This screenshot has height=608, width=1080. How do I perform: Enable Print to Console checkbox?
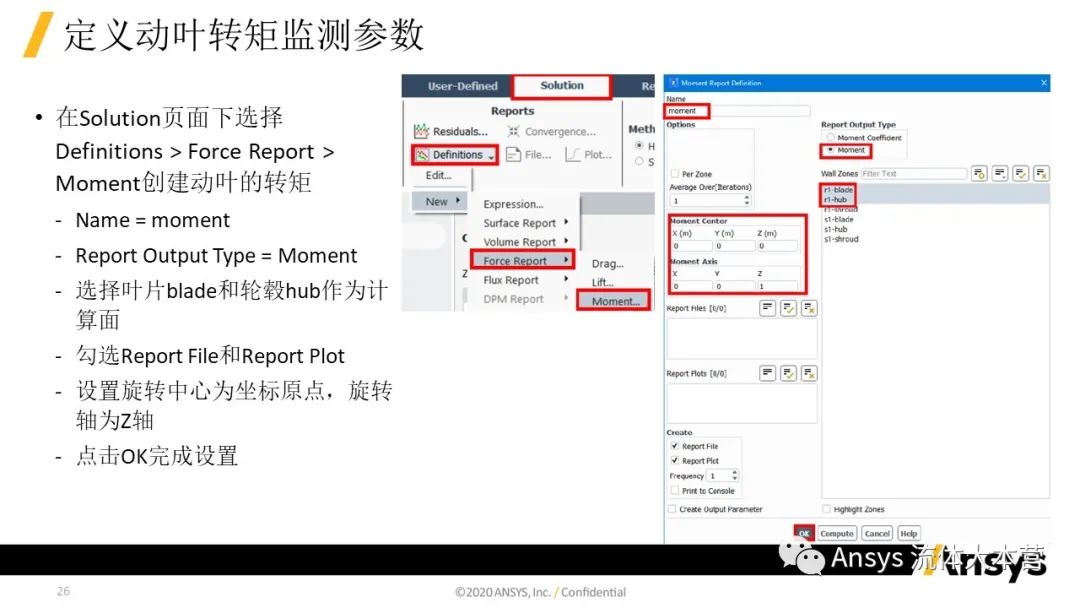(x=674, y=490)
